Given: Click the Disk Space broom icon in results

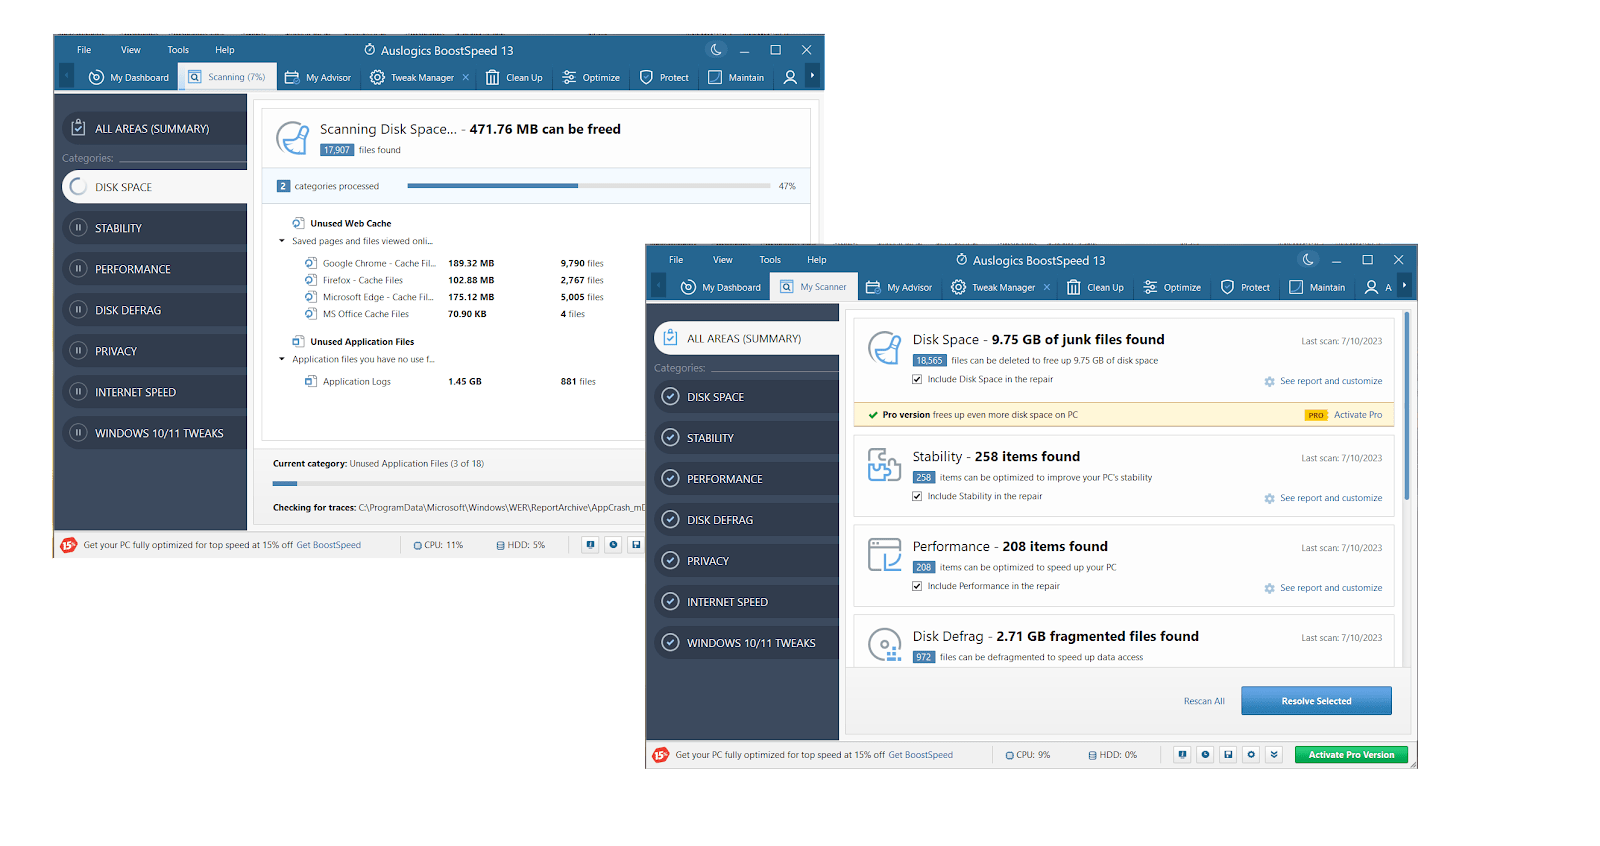Looking at the screenshot, I should click(884, 348).
